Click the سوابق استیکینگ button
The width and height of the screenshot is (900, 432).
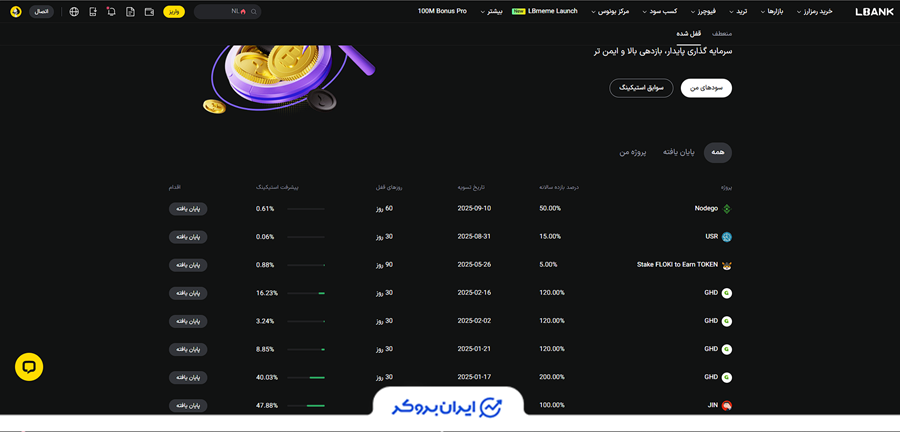click(640, 88)
